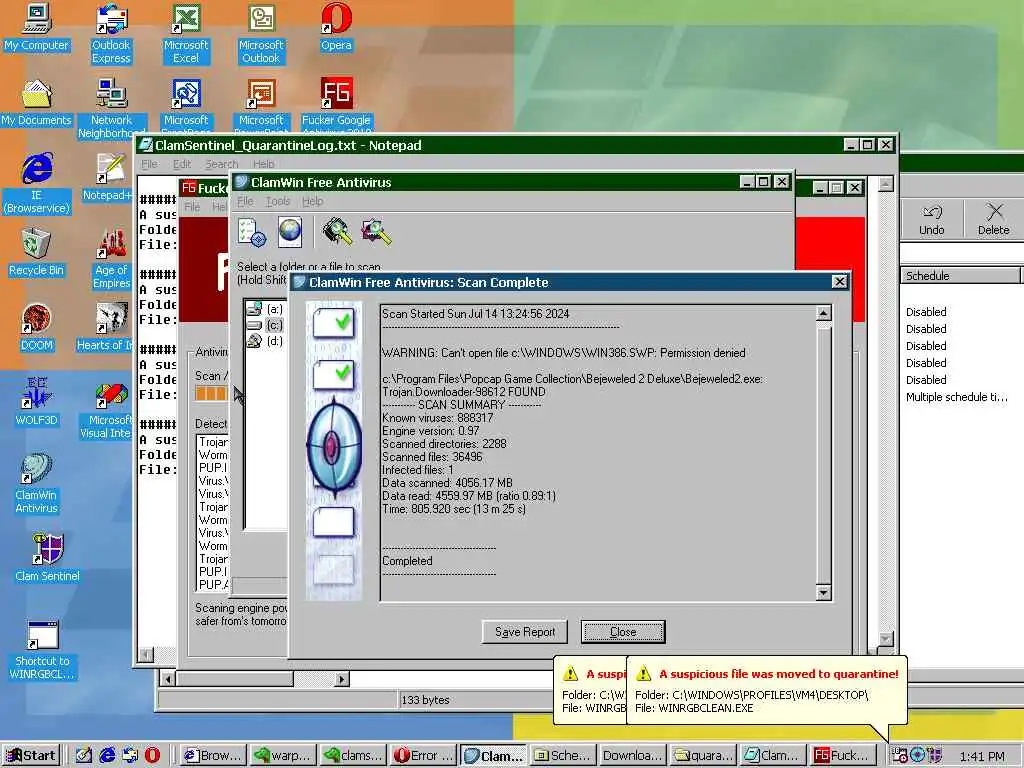Open Edit menu in Notepad
This screenshot has height=768, width=1024.
click(x=182, y=164)
